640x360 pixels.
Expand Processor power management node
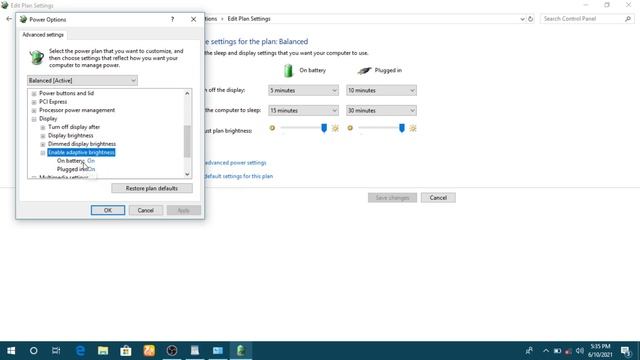click(x=34, y=111)
